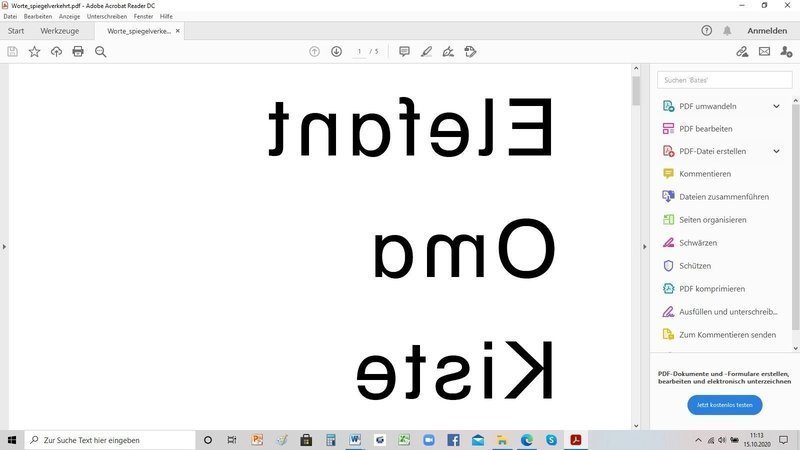This screenshot has height=450, width=800.
Task: Expand the 'PDF umwandeln' chevron
Action: [776, 106]
